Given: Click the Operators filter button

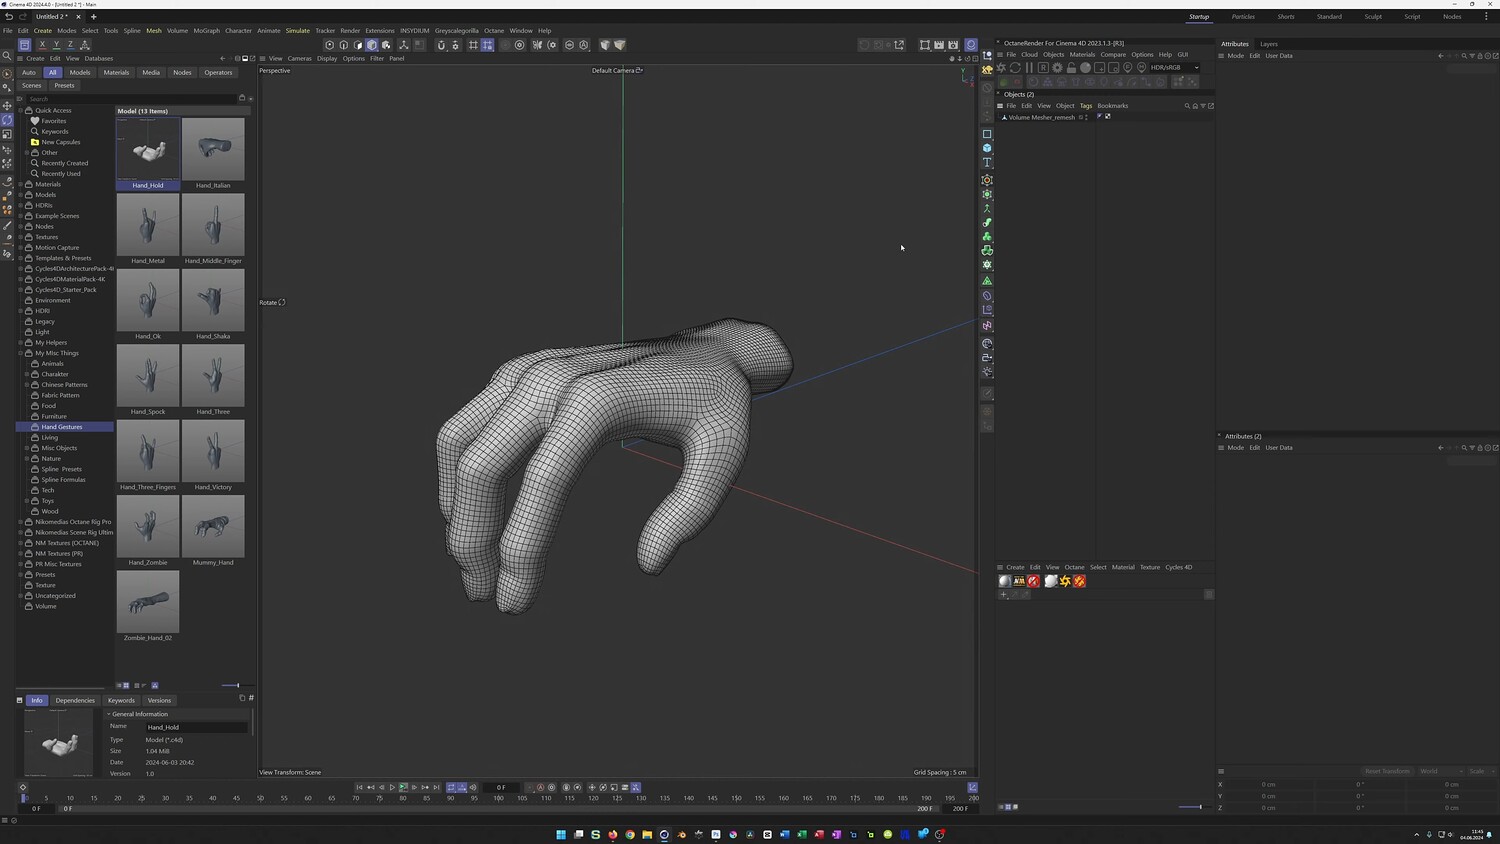Looking at the screenshot, I should tap(218, 72).
